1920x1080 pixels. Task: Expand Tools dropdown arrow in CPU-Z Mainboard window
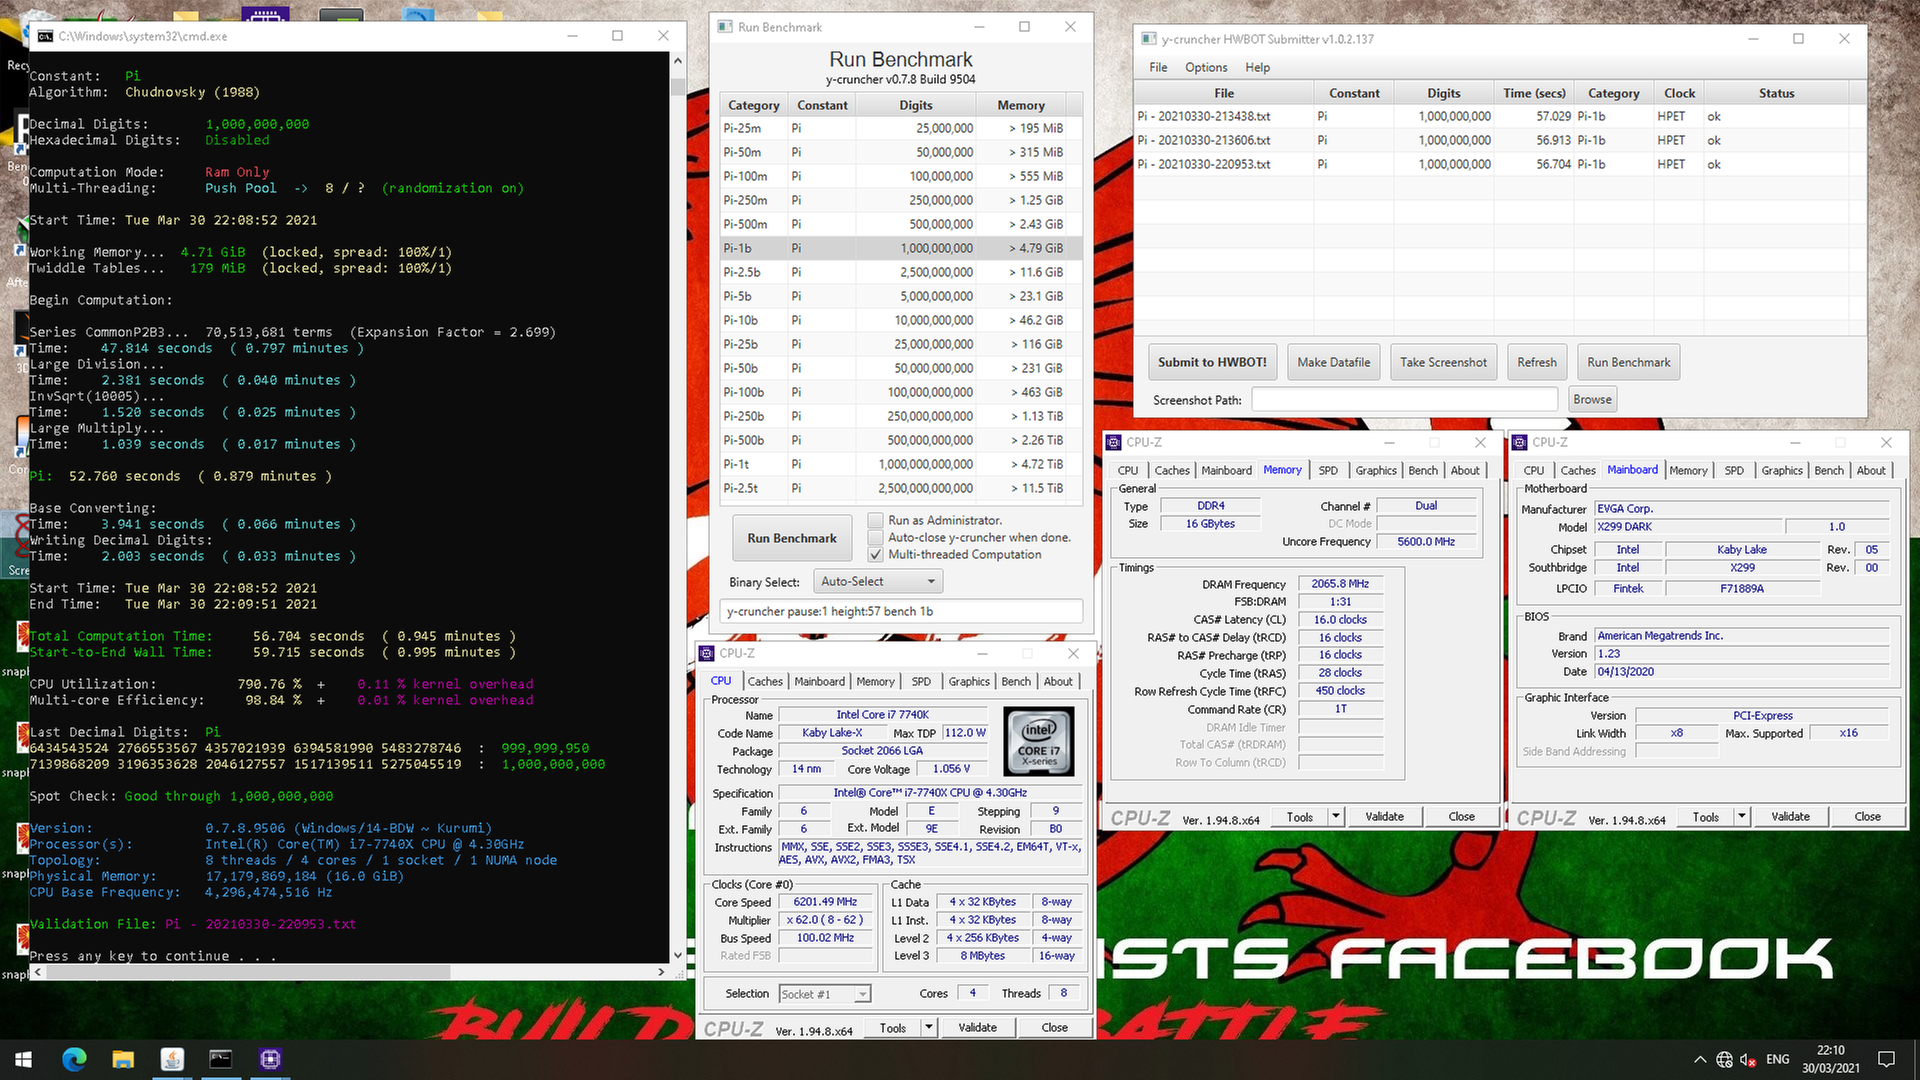point(1742,817)
